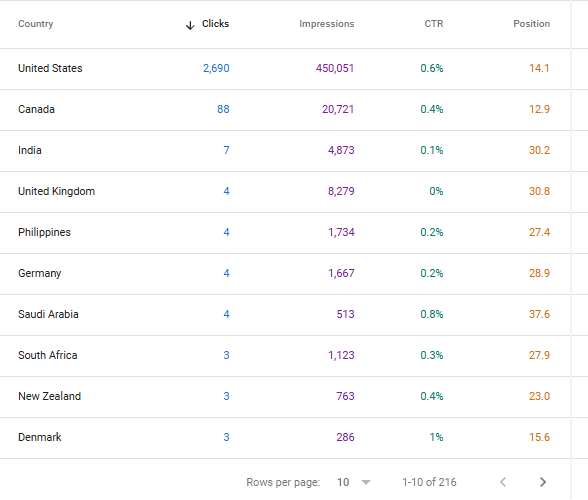Click the 15.6 position value
Screen dimensions: 588x500
[x=539, y=437]
